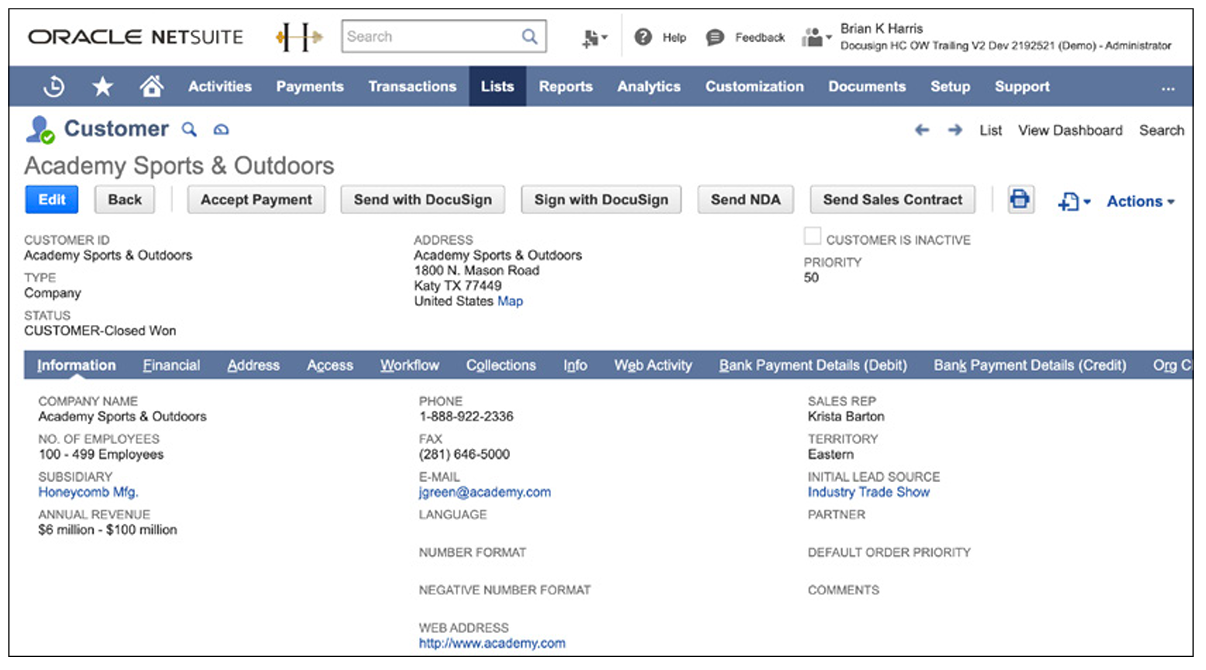This screenshot has height=670, width=1206.
Task: Go to the Home dashboard icon
Action: pos(151,86)
